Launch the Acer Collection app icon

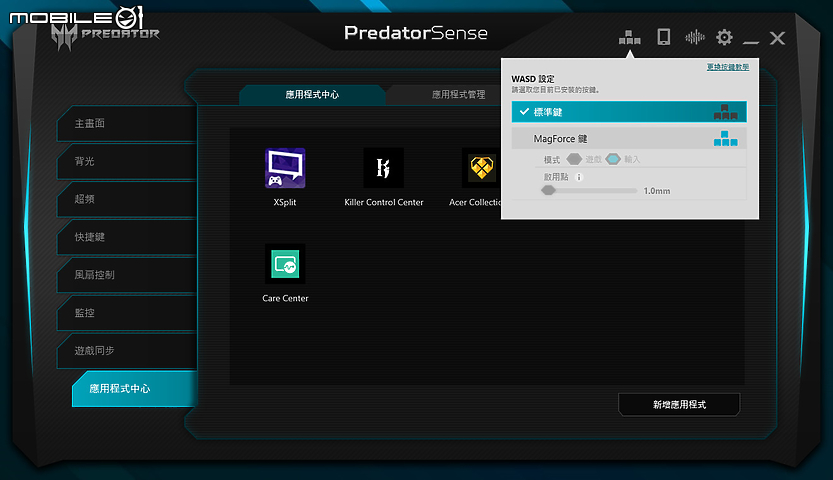click(x=481, y=168)
